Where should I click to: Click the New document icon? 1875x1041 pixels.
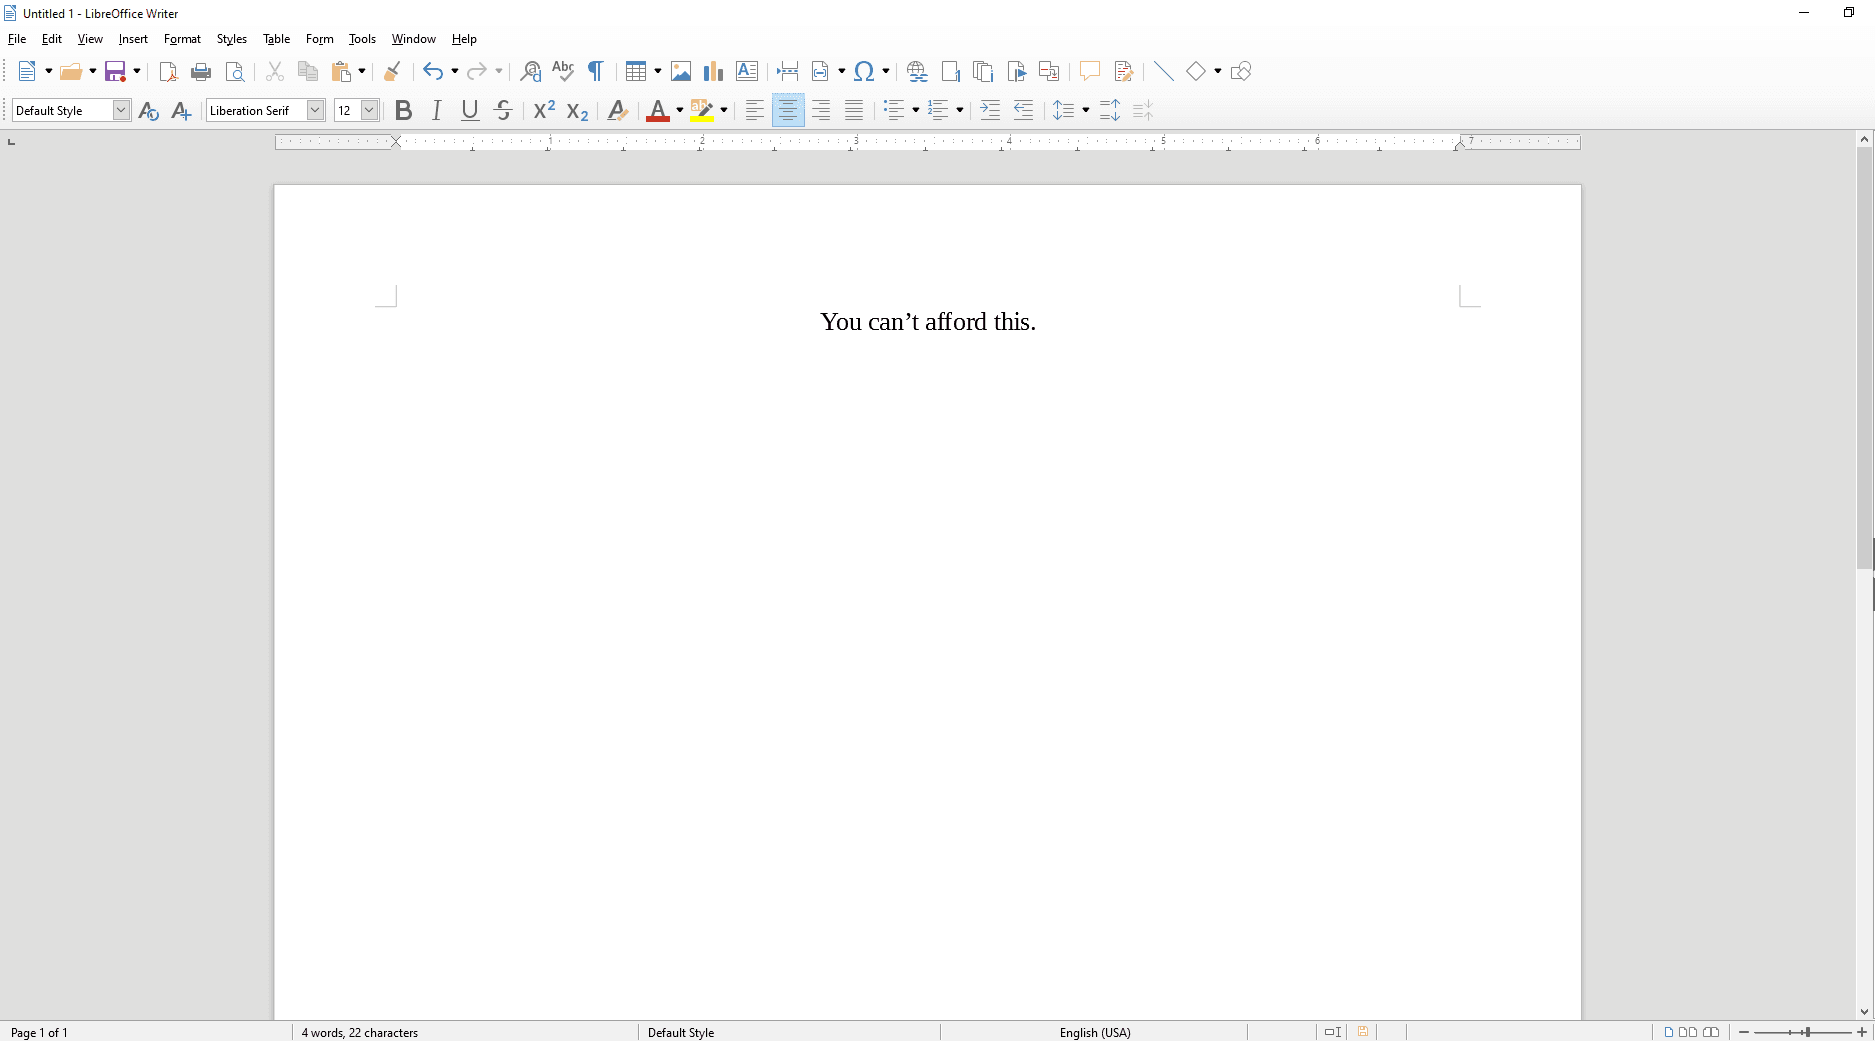click(28, 71)
